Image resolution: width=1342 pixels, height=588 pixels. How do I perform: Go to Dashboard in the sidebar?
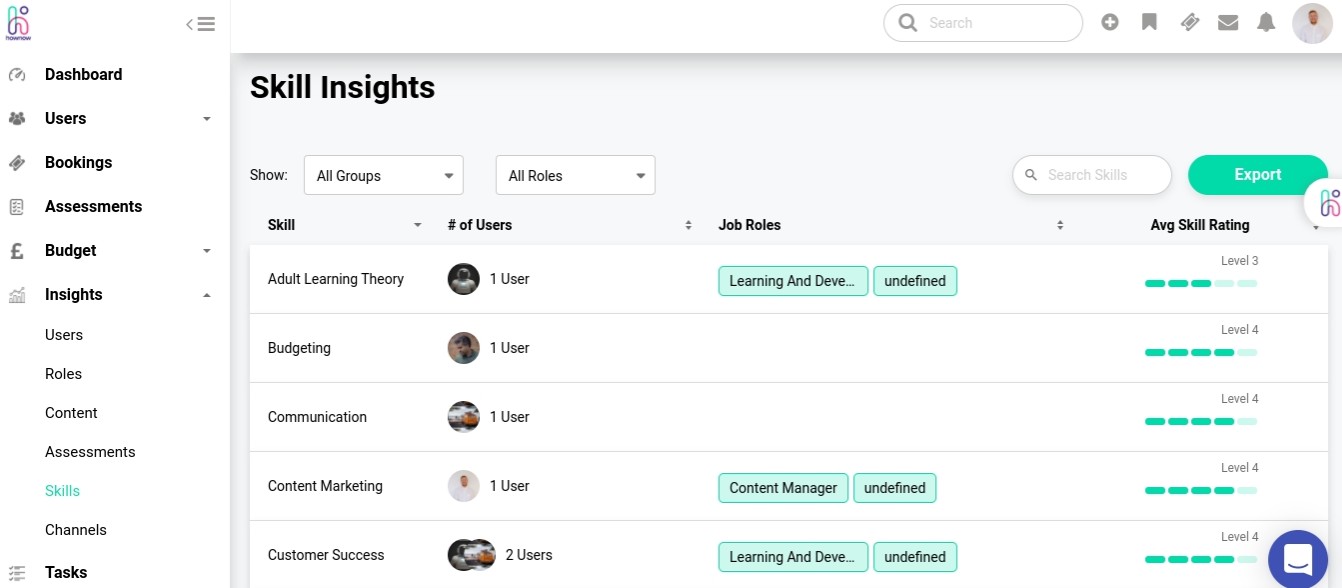pos(83,74)
